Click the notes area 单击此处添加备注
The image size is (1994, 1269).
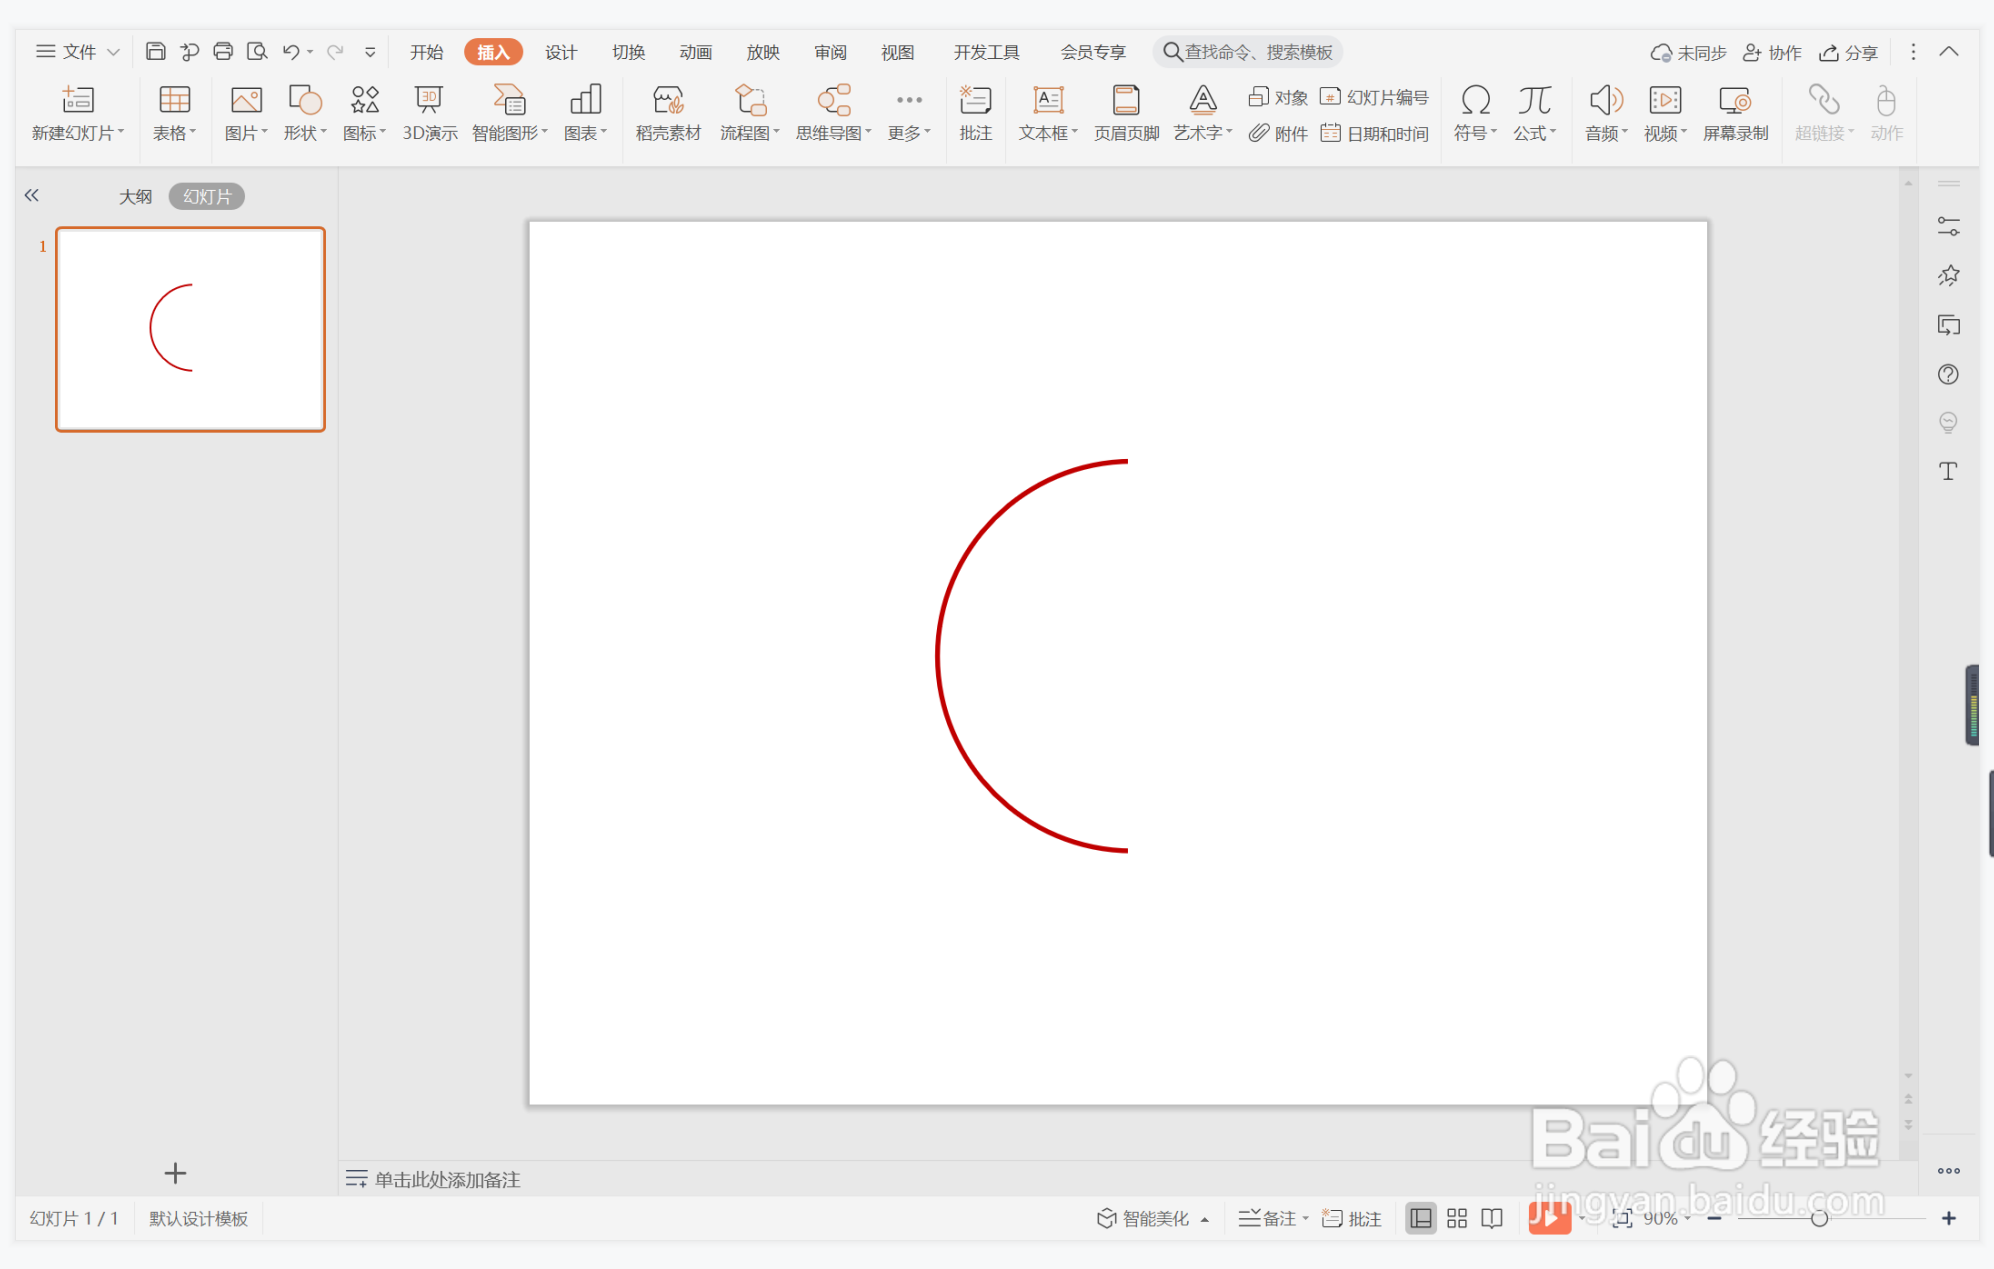[x=447, y=1180]
